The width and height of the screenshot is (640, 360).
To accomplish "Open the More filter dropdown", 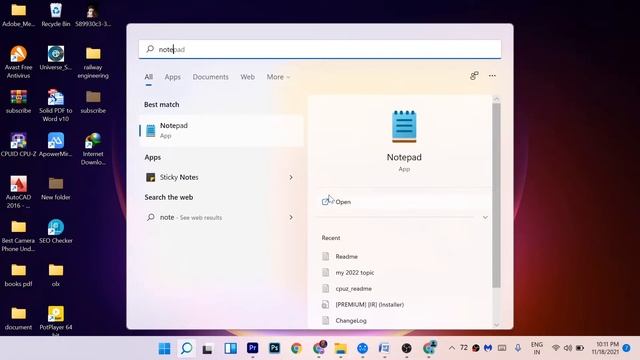I will coord(278,77).
